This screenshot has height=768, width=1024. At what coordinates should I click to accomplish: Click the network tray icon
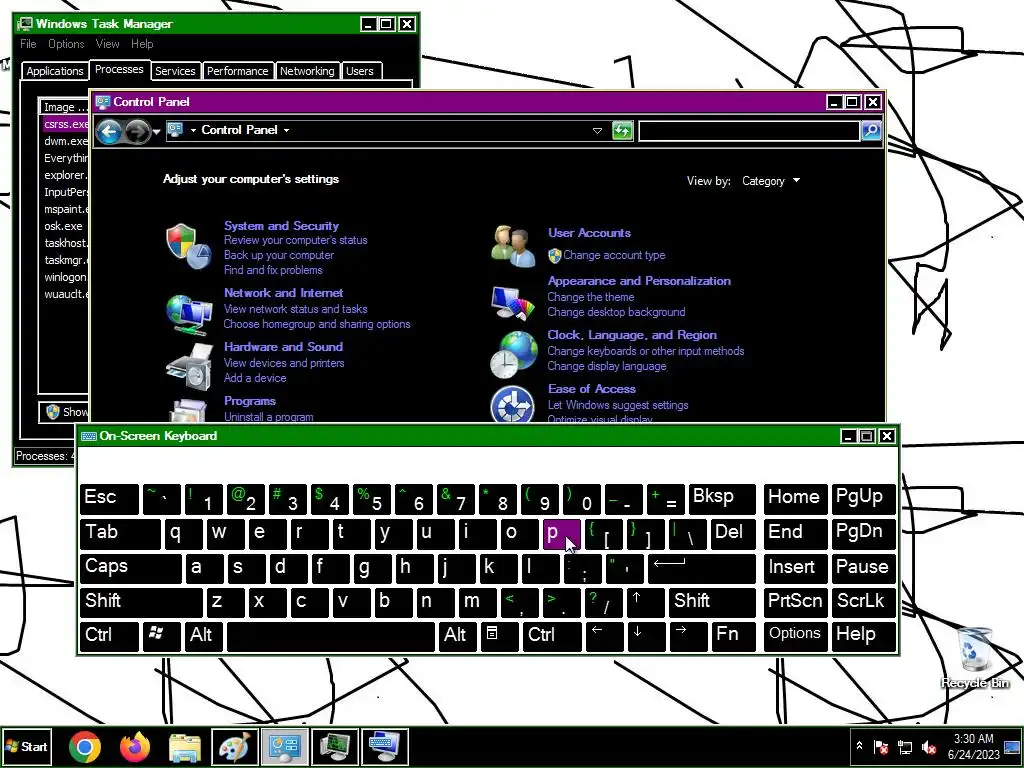pyautogui.click(x=905, y=746)
